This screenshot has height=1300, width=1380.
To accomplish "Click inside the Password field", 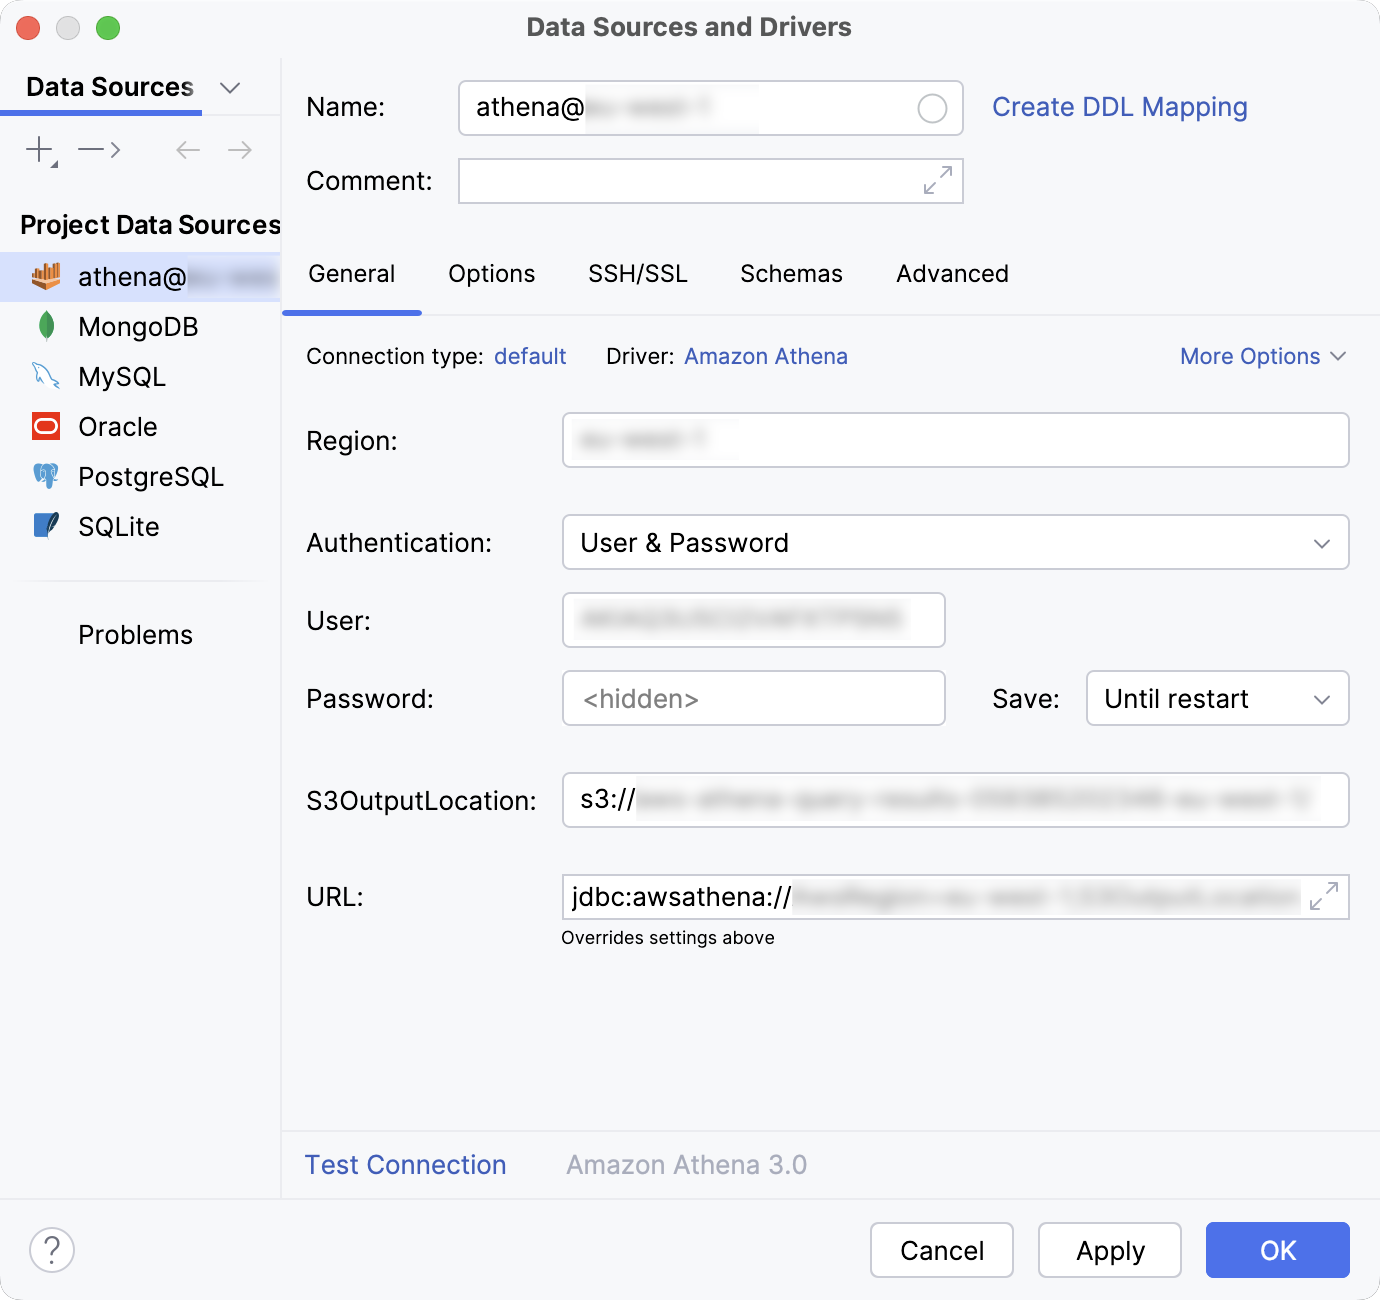I will click(x=754, y=698).
